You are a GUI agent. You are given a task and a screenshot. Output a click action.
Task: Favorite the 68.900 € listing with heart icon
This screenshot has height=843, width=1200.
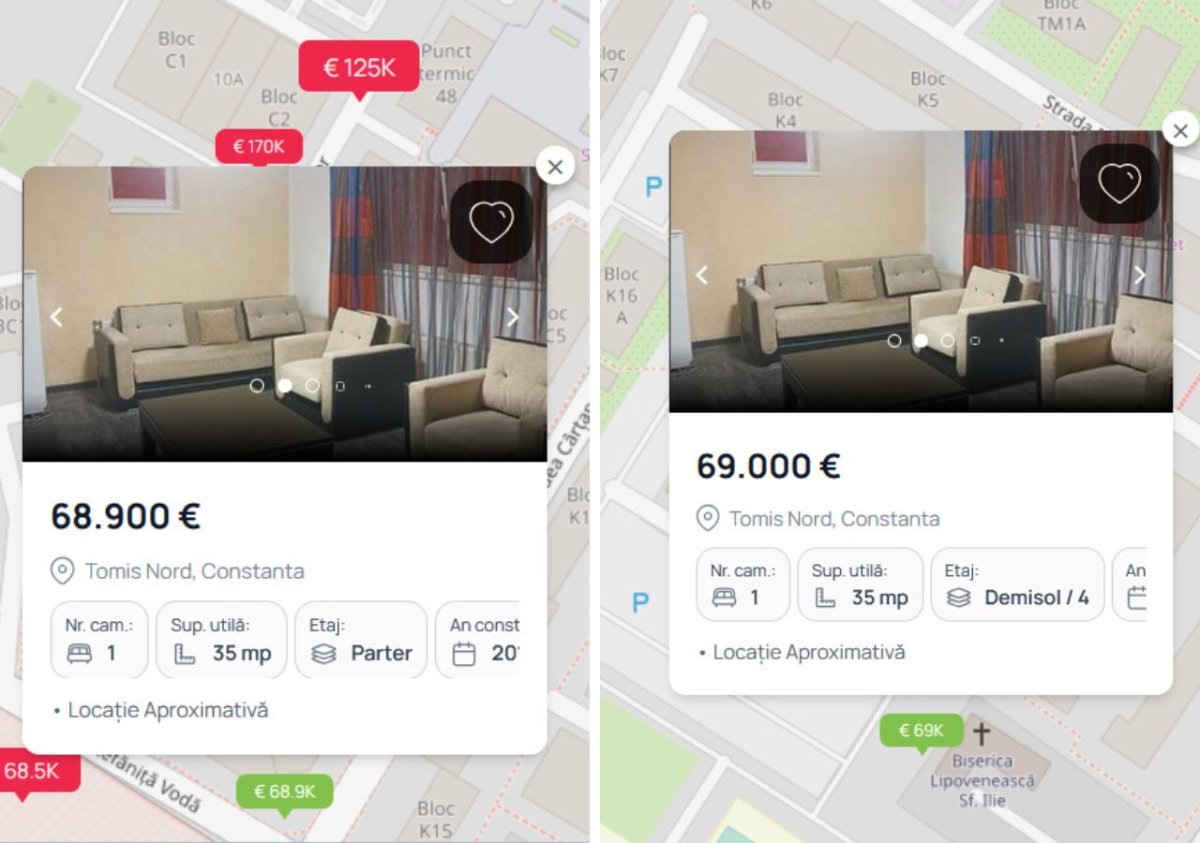(x=491, y=222)
